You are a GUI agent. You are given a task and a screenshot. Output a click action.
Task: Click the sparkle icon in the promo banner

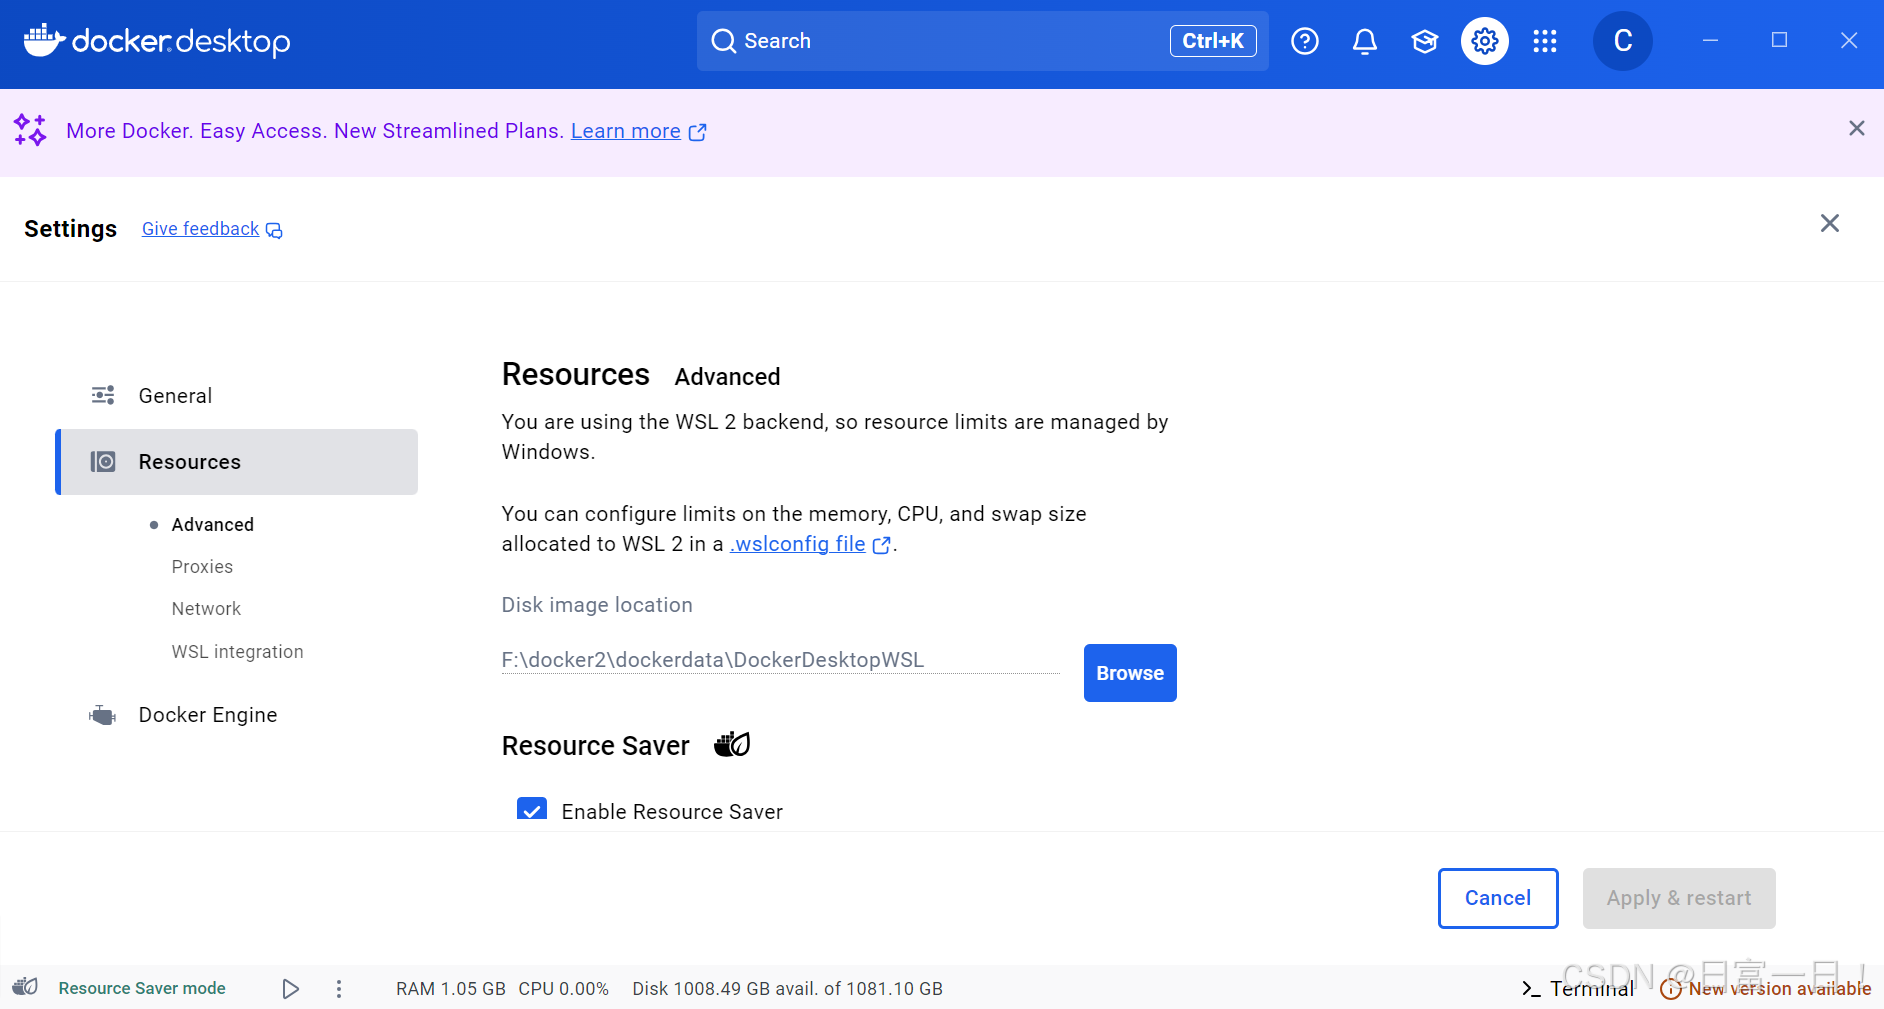30,130
